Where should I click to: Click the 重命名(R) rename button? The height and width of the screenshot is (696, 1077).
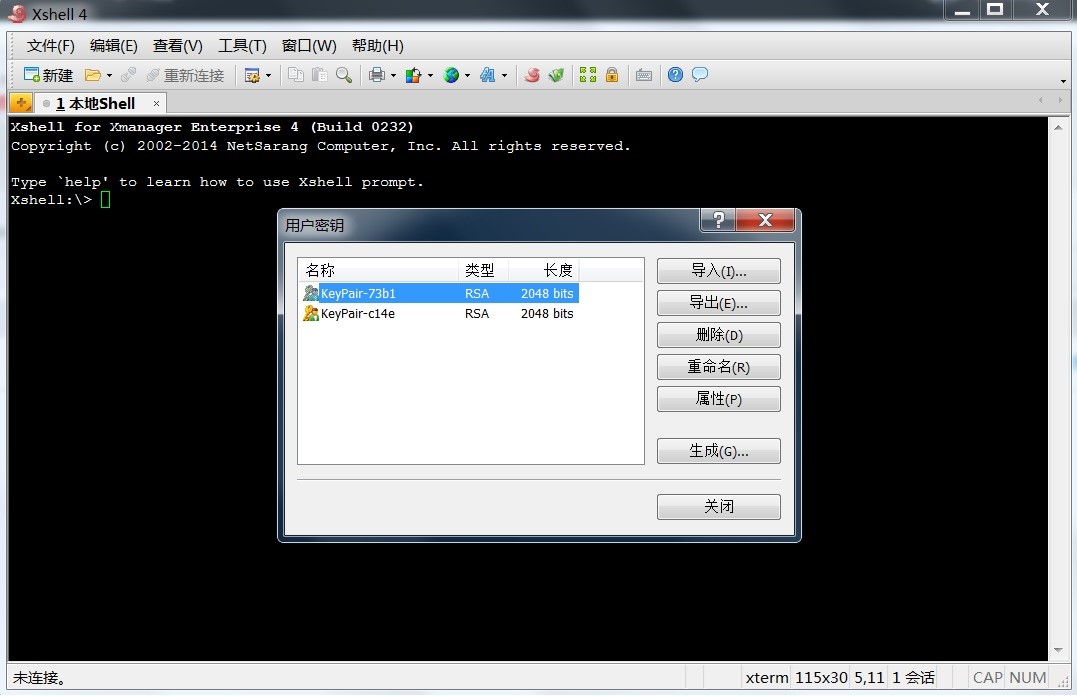pyautogui.click(x=718, y=367)
